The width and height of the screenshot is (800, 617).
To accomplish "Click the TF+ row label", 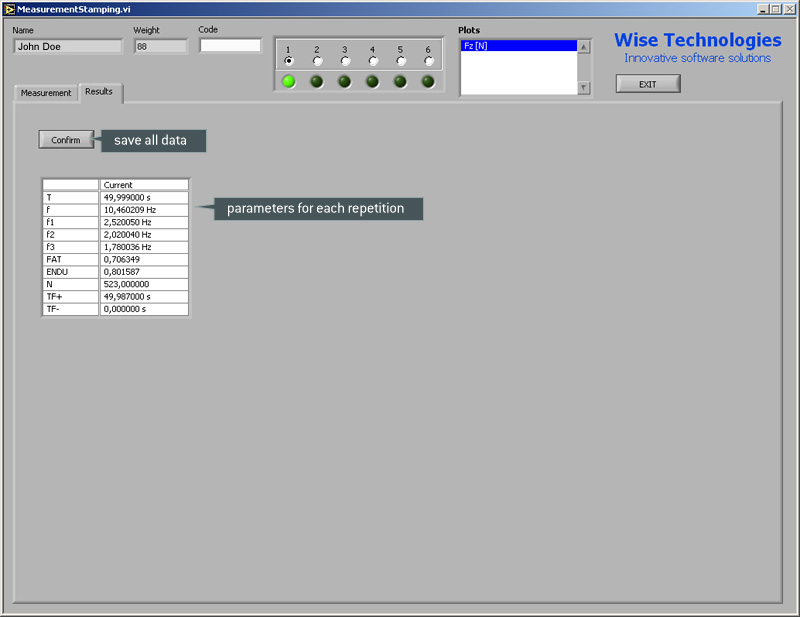I will click(x=70, y=297).
